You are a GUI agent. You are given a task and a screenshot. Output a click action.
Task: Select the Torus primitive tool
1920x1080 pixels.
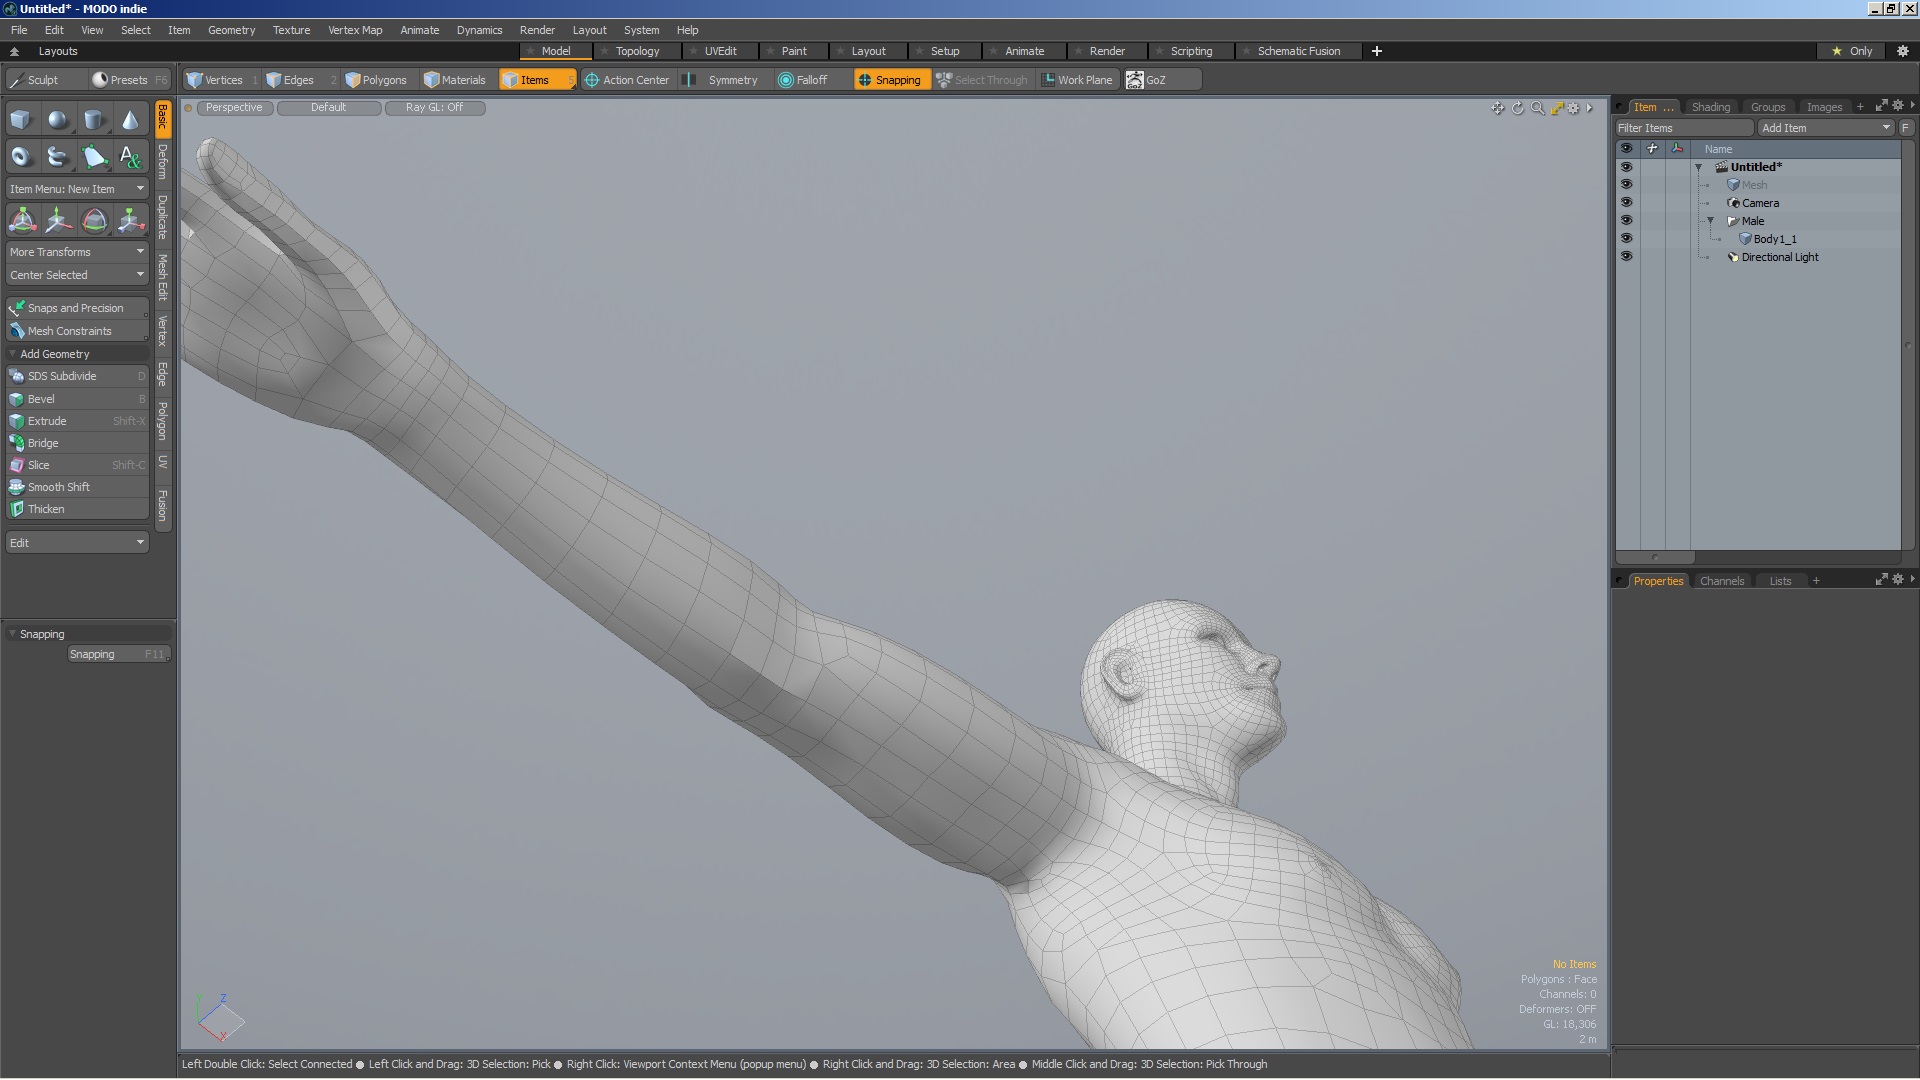(20, 156)
